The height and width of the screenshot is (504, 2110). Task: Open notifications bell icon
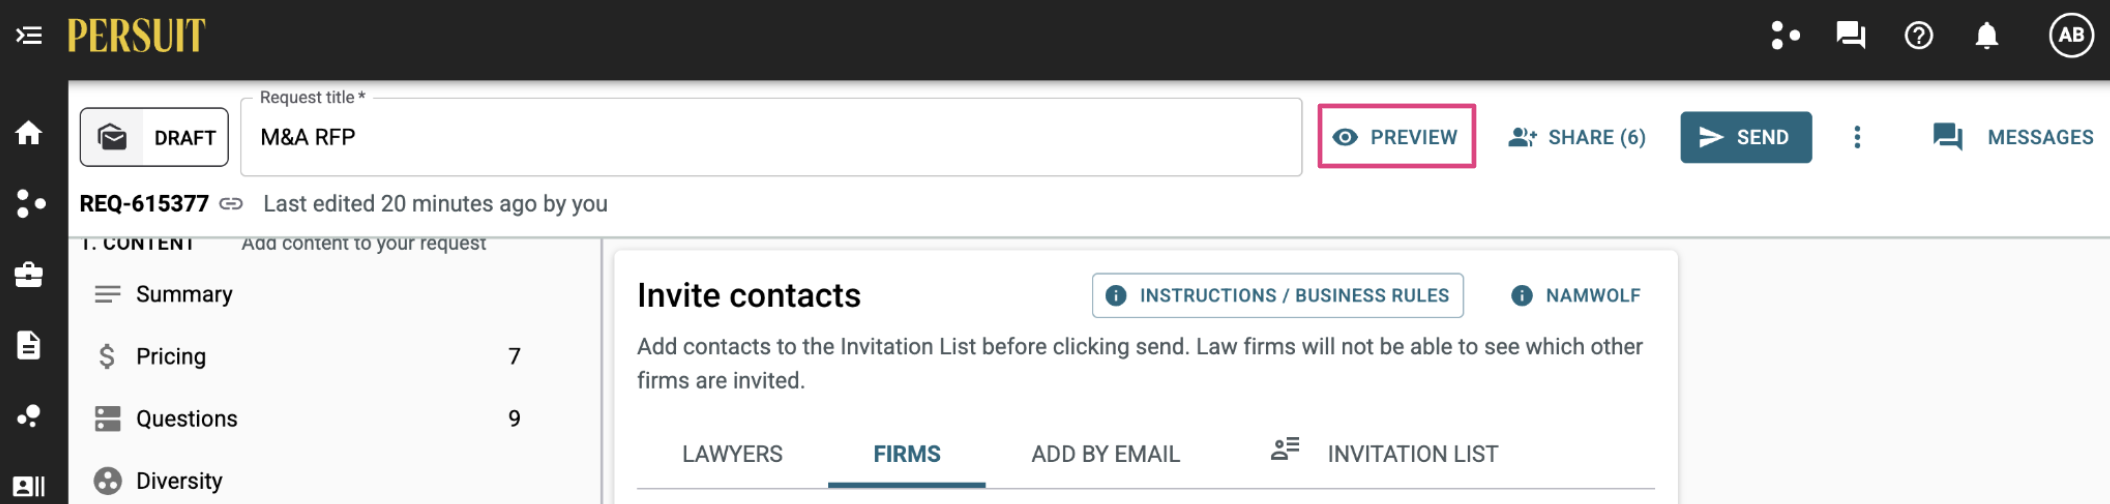tap(1986, 36)
